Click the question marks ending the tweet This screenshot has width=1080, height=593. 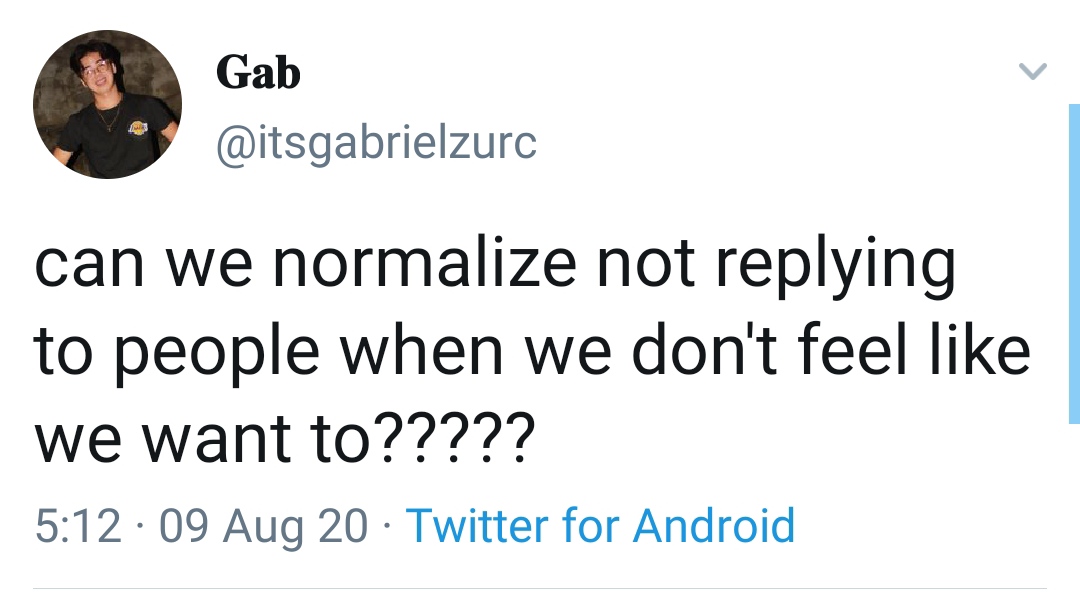[451, 437]
